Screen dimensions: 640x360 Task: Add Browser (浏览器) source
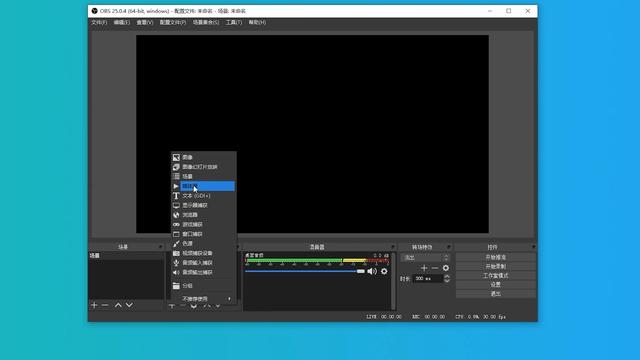click(203, 215)
